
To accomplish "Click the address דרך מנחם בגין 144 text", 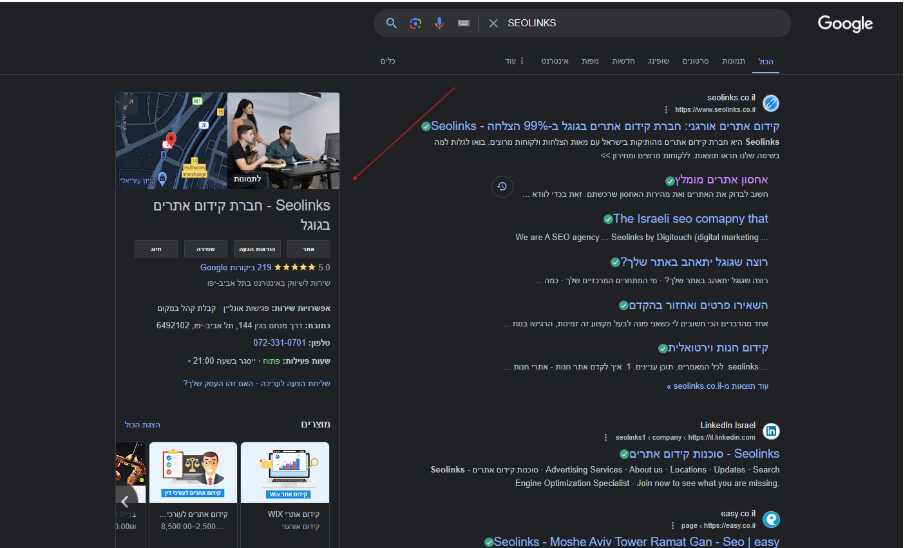I will 230,326.
